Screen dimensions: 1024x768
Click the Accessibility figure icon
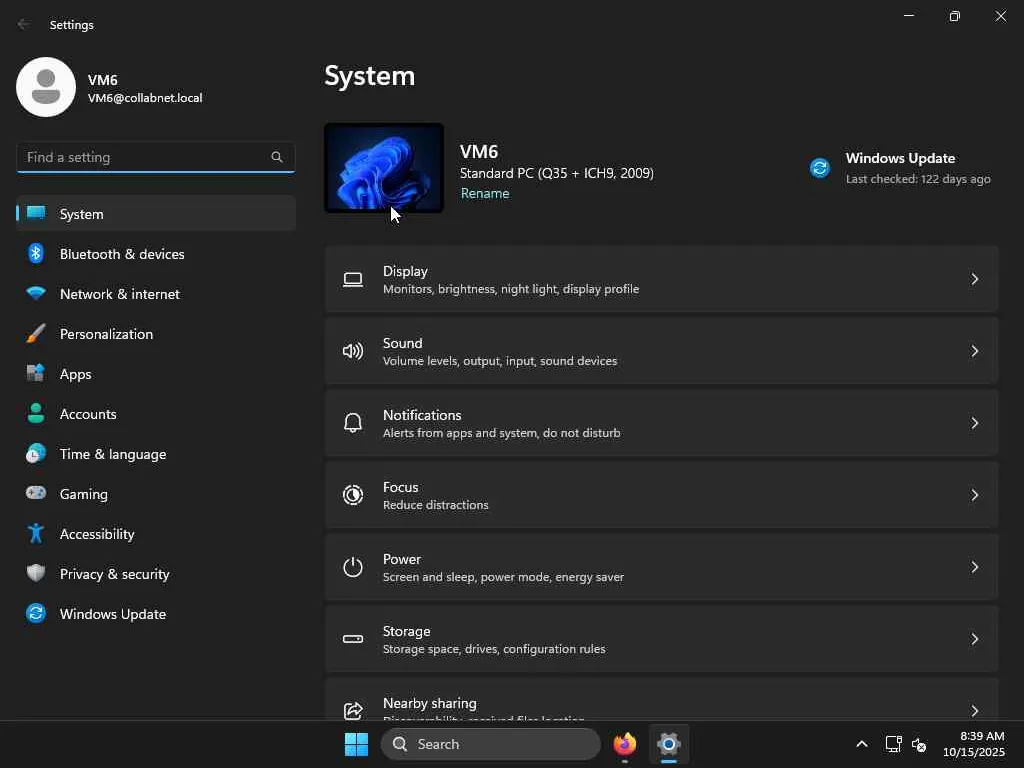(36, 534)
